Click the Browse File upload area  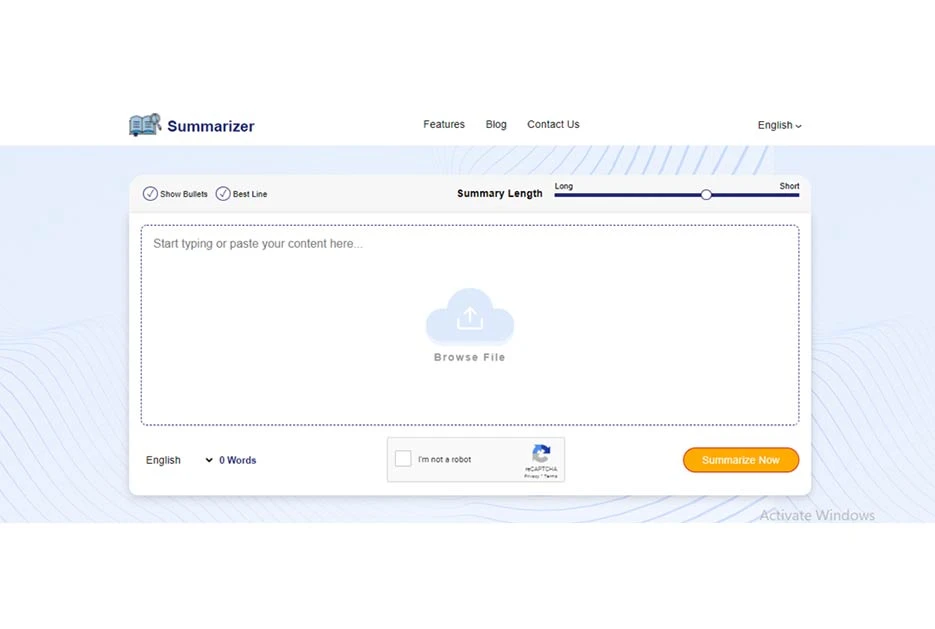[x=470, y=357]
